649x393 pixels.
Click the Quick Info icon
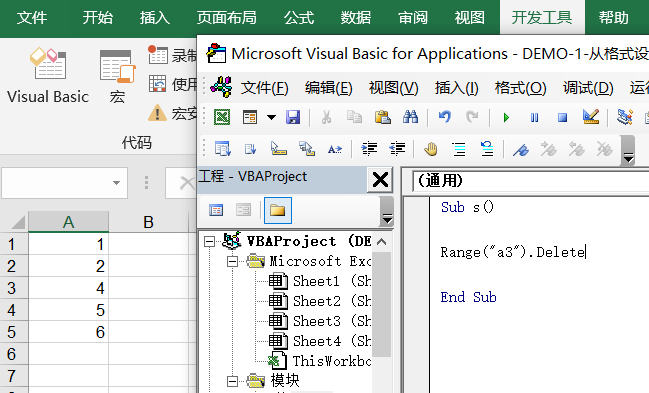tap(279, 149)
